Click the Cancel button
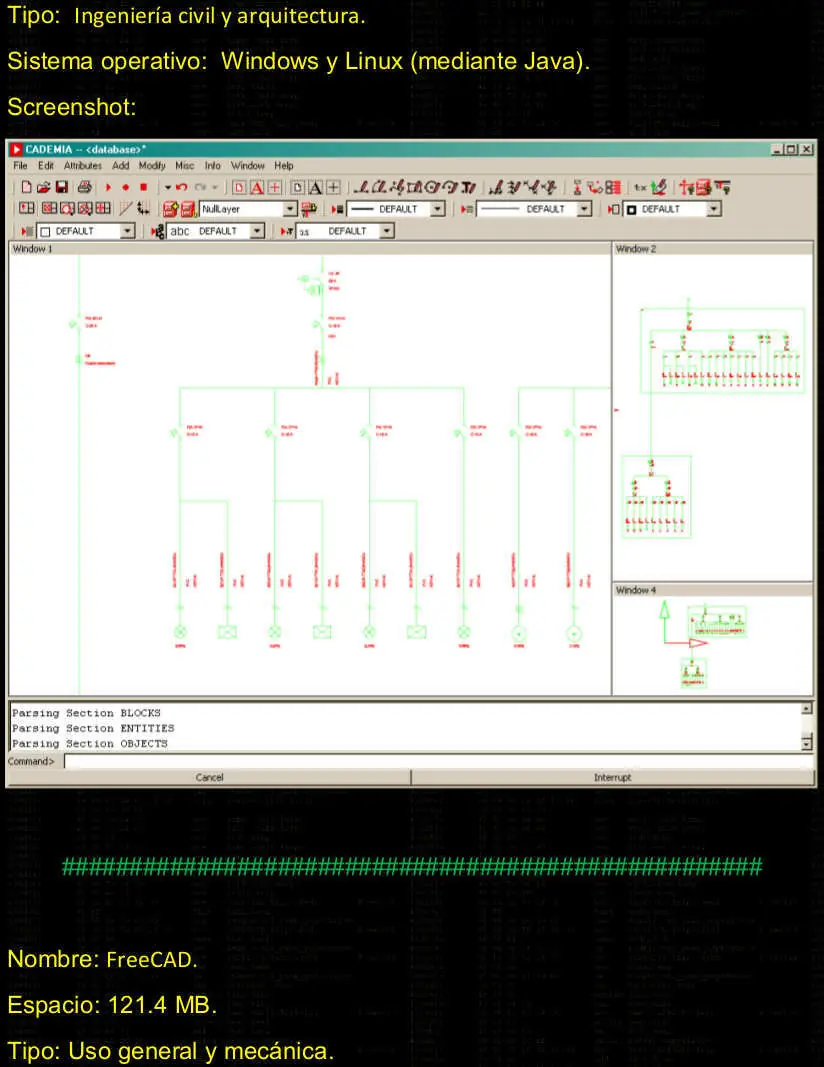 pyautogui.click(x=209, y=777)
